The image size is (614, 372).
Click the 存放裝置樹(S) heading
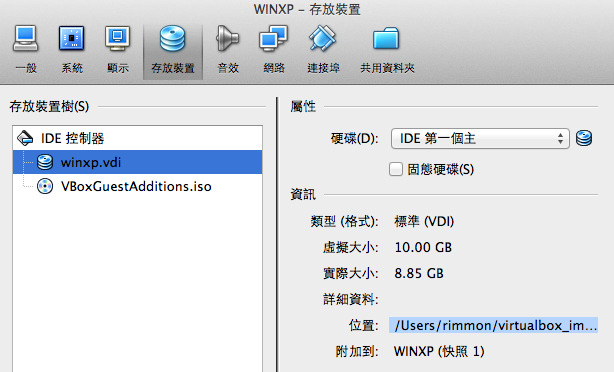(x=49, y=106)
